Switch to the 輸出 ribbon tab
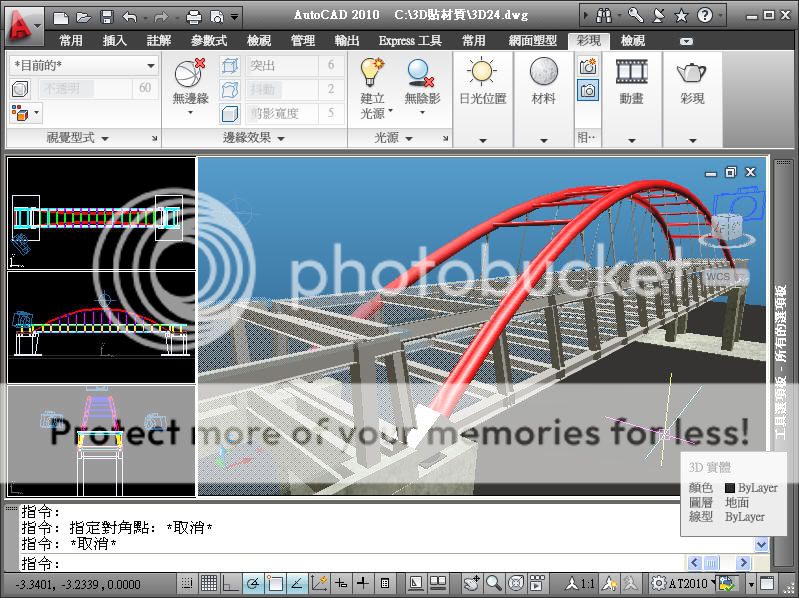 tap(347, 41)
